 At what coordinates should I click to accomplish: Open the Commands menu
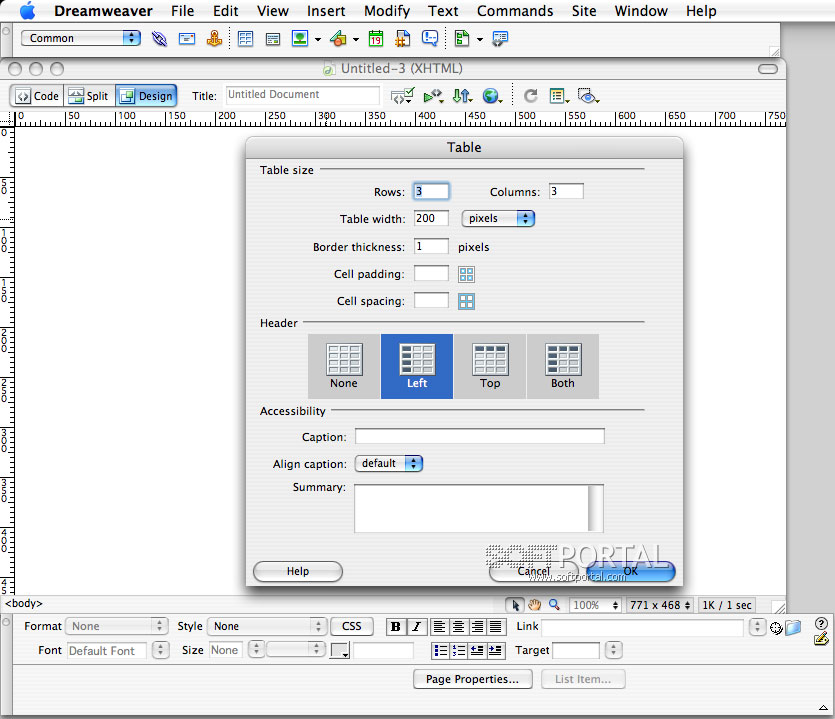click(514, 11)
